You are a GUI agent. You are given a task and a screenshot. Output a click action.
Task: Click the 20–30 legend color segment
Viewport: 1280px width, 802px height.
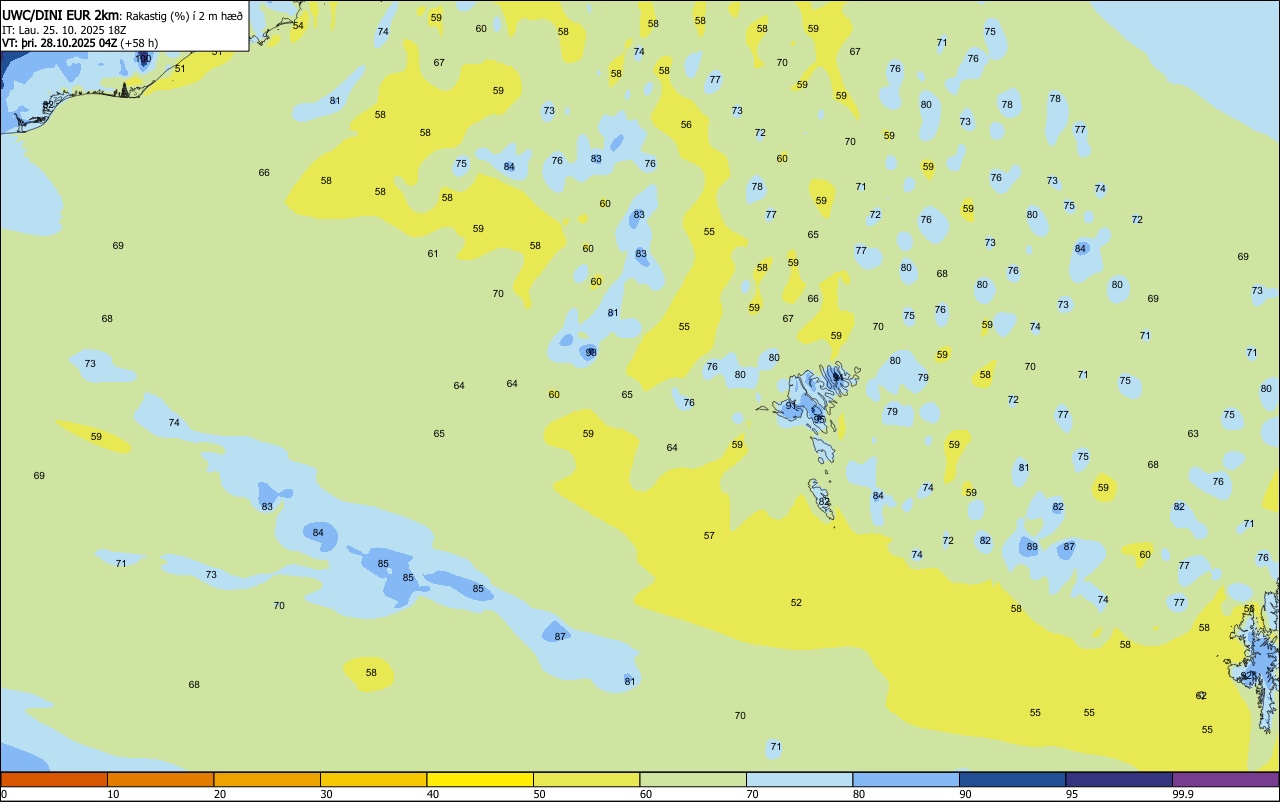[x=267, y=779]
